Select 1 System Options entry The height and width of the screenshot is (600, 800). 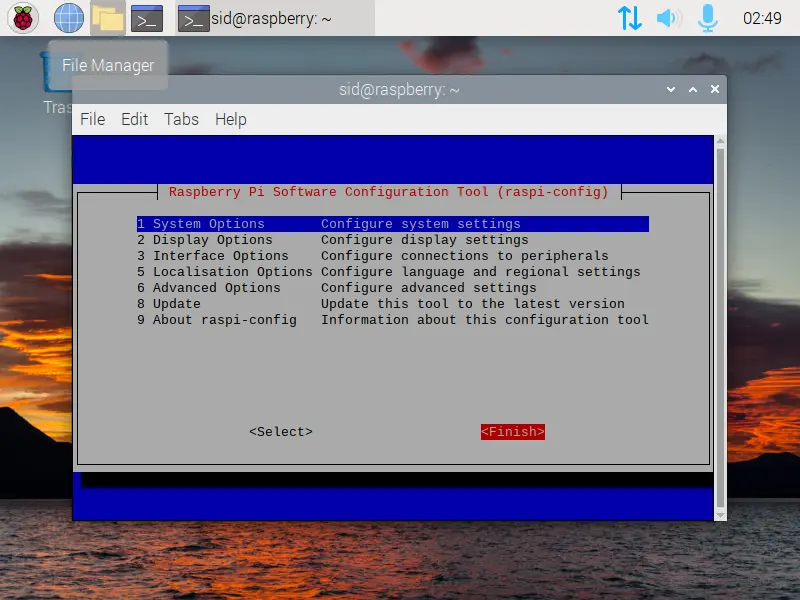[393, 224]
